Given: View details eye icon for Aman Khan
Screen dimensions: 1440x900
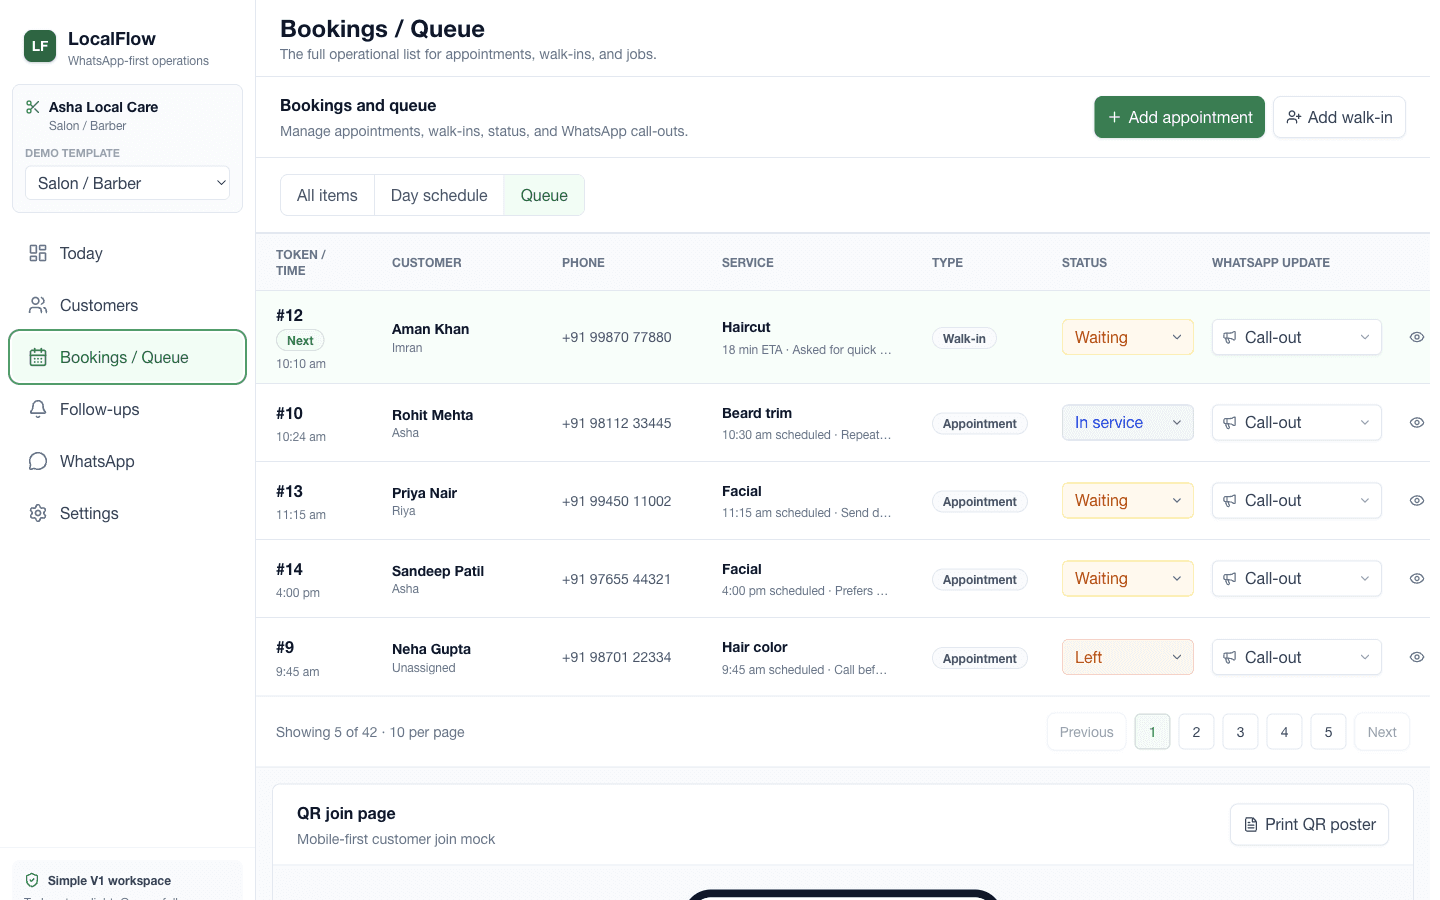Looking at the screenshot, I should (1417, 337).
